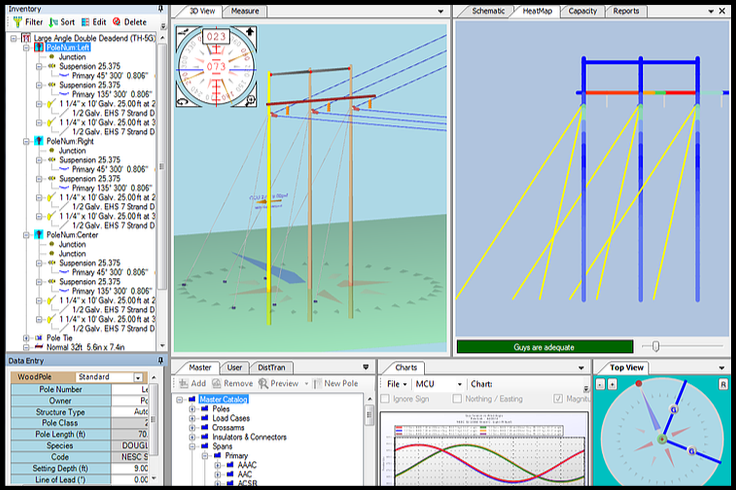Click the Sort icon in Inventory

point(53,21)
